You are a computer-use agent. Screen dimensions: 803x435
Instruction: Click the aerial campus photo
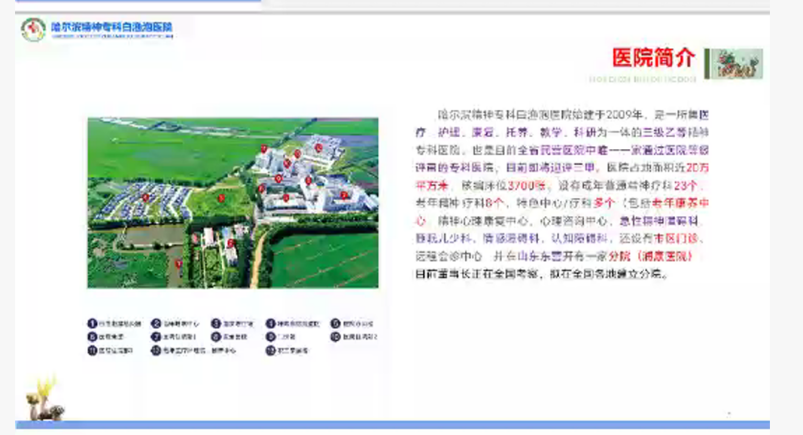click(232, 202)
